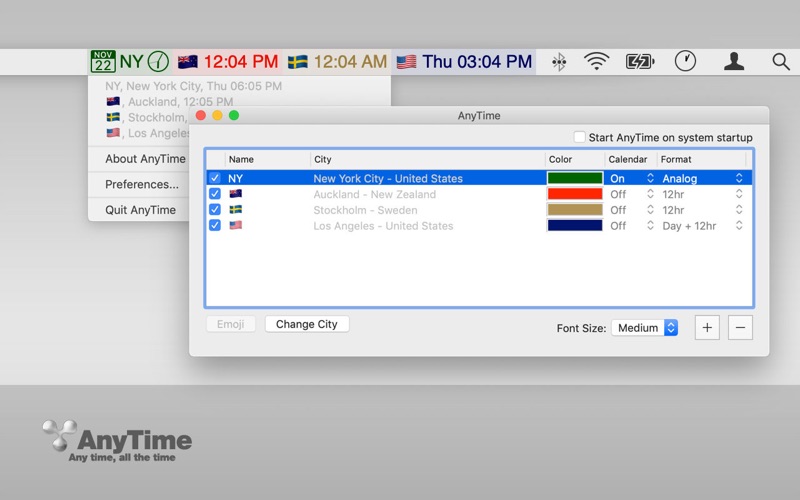
Task: Open the Font Size Medium dropdown
Action: [x=645, y=328]
